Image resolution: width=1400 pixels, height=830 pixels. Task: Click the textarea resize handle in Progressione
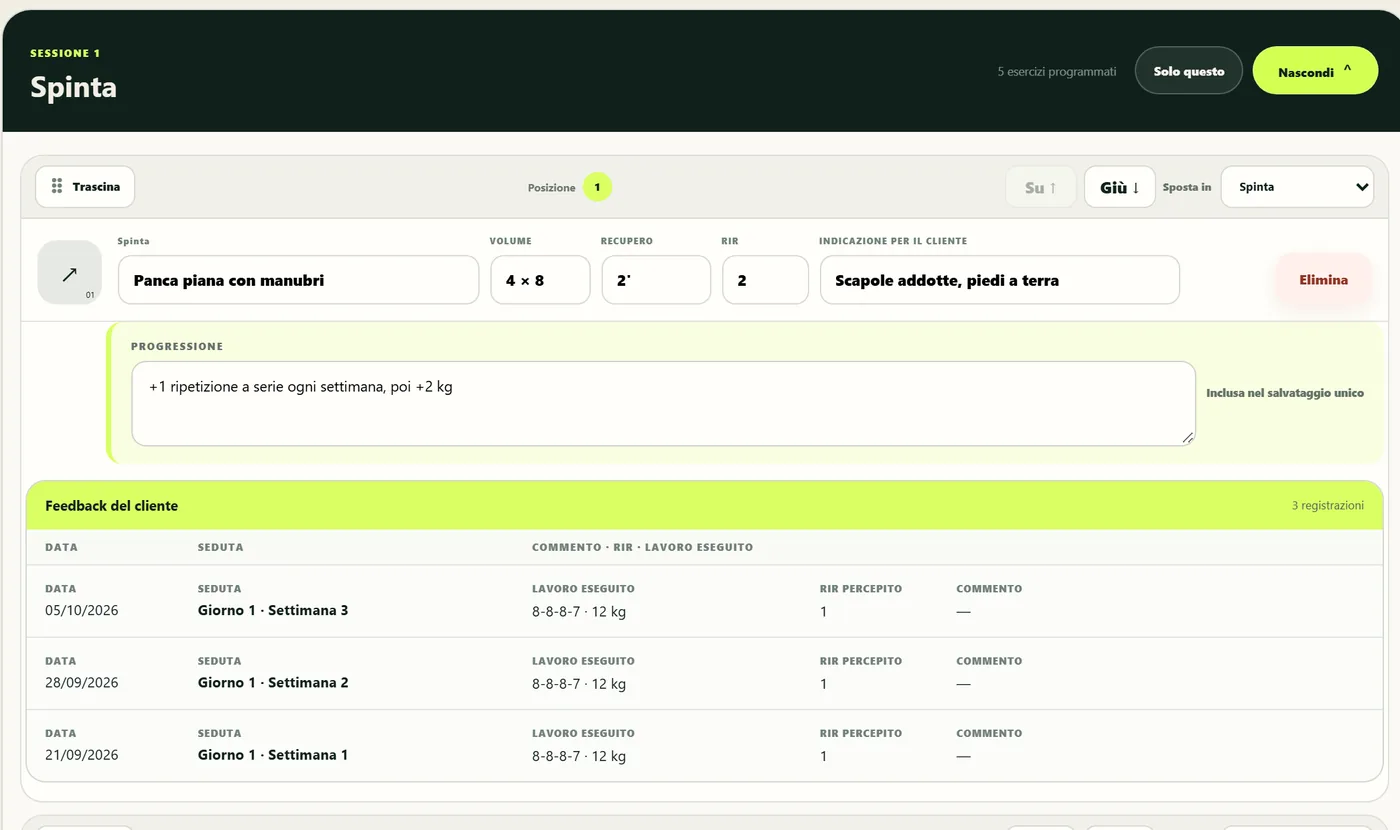pos(1188,437)
